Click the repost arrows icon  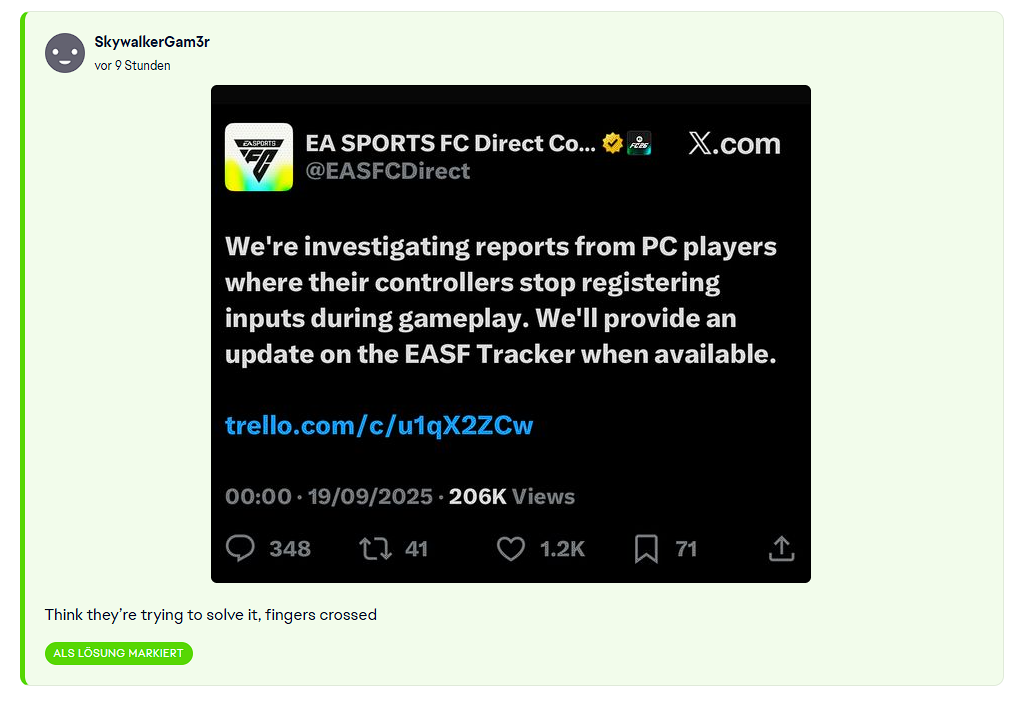376,548
